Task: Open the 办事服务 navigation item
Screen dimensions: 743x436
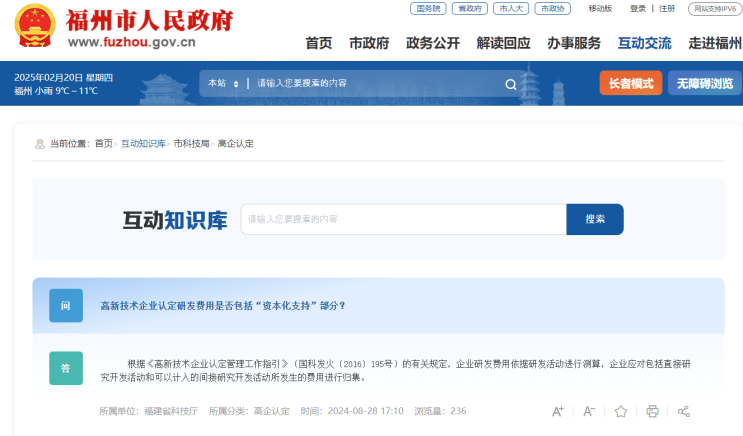Action: coord(574,43)
